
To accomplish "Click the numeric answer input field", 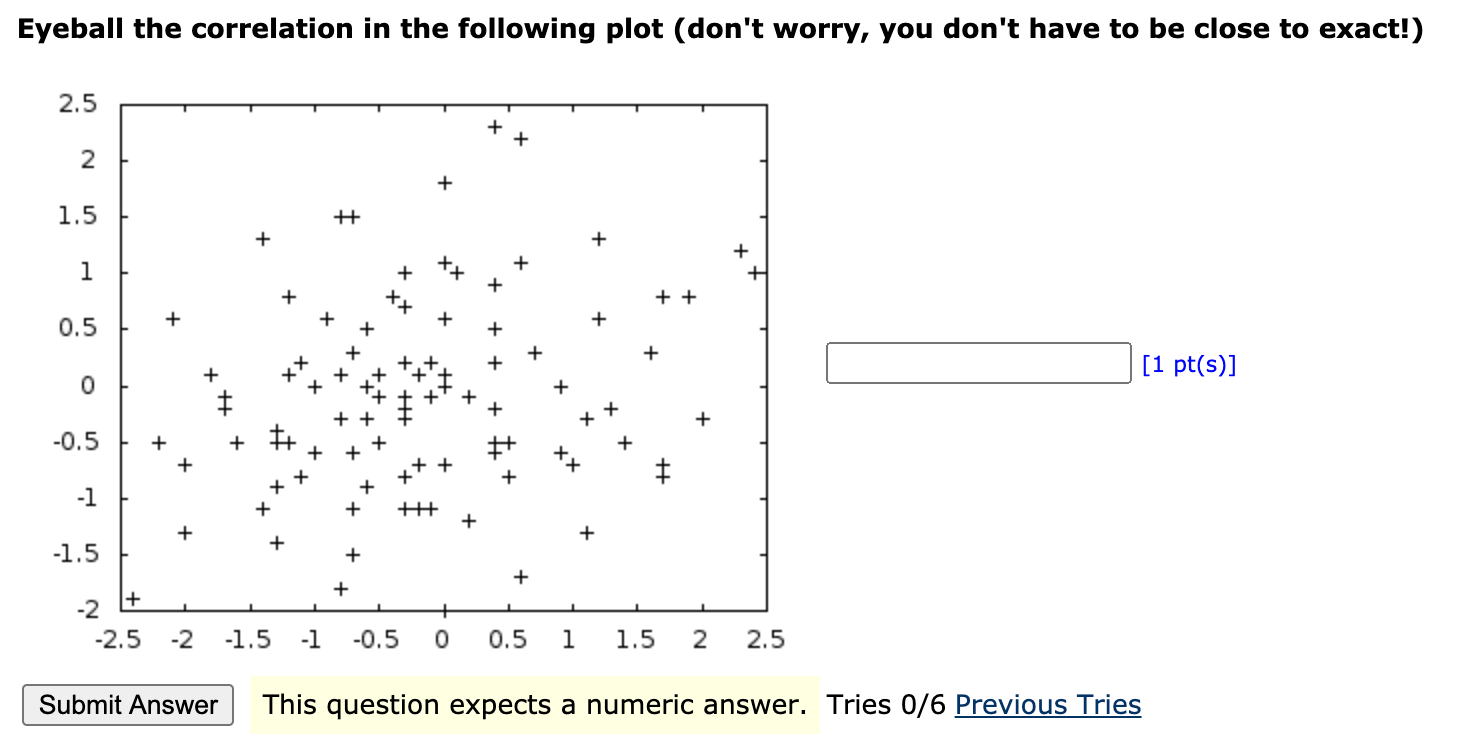I will pyautogui.click(x=978, y=363).
